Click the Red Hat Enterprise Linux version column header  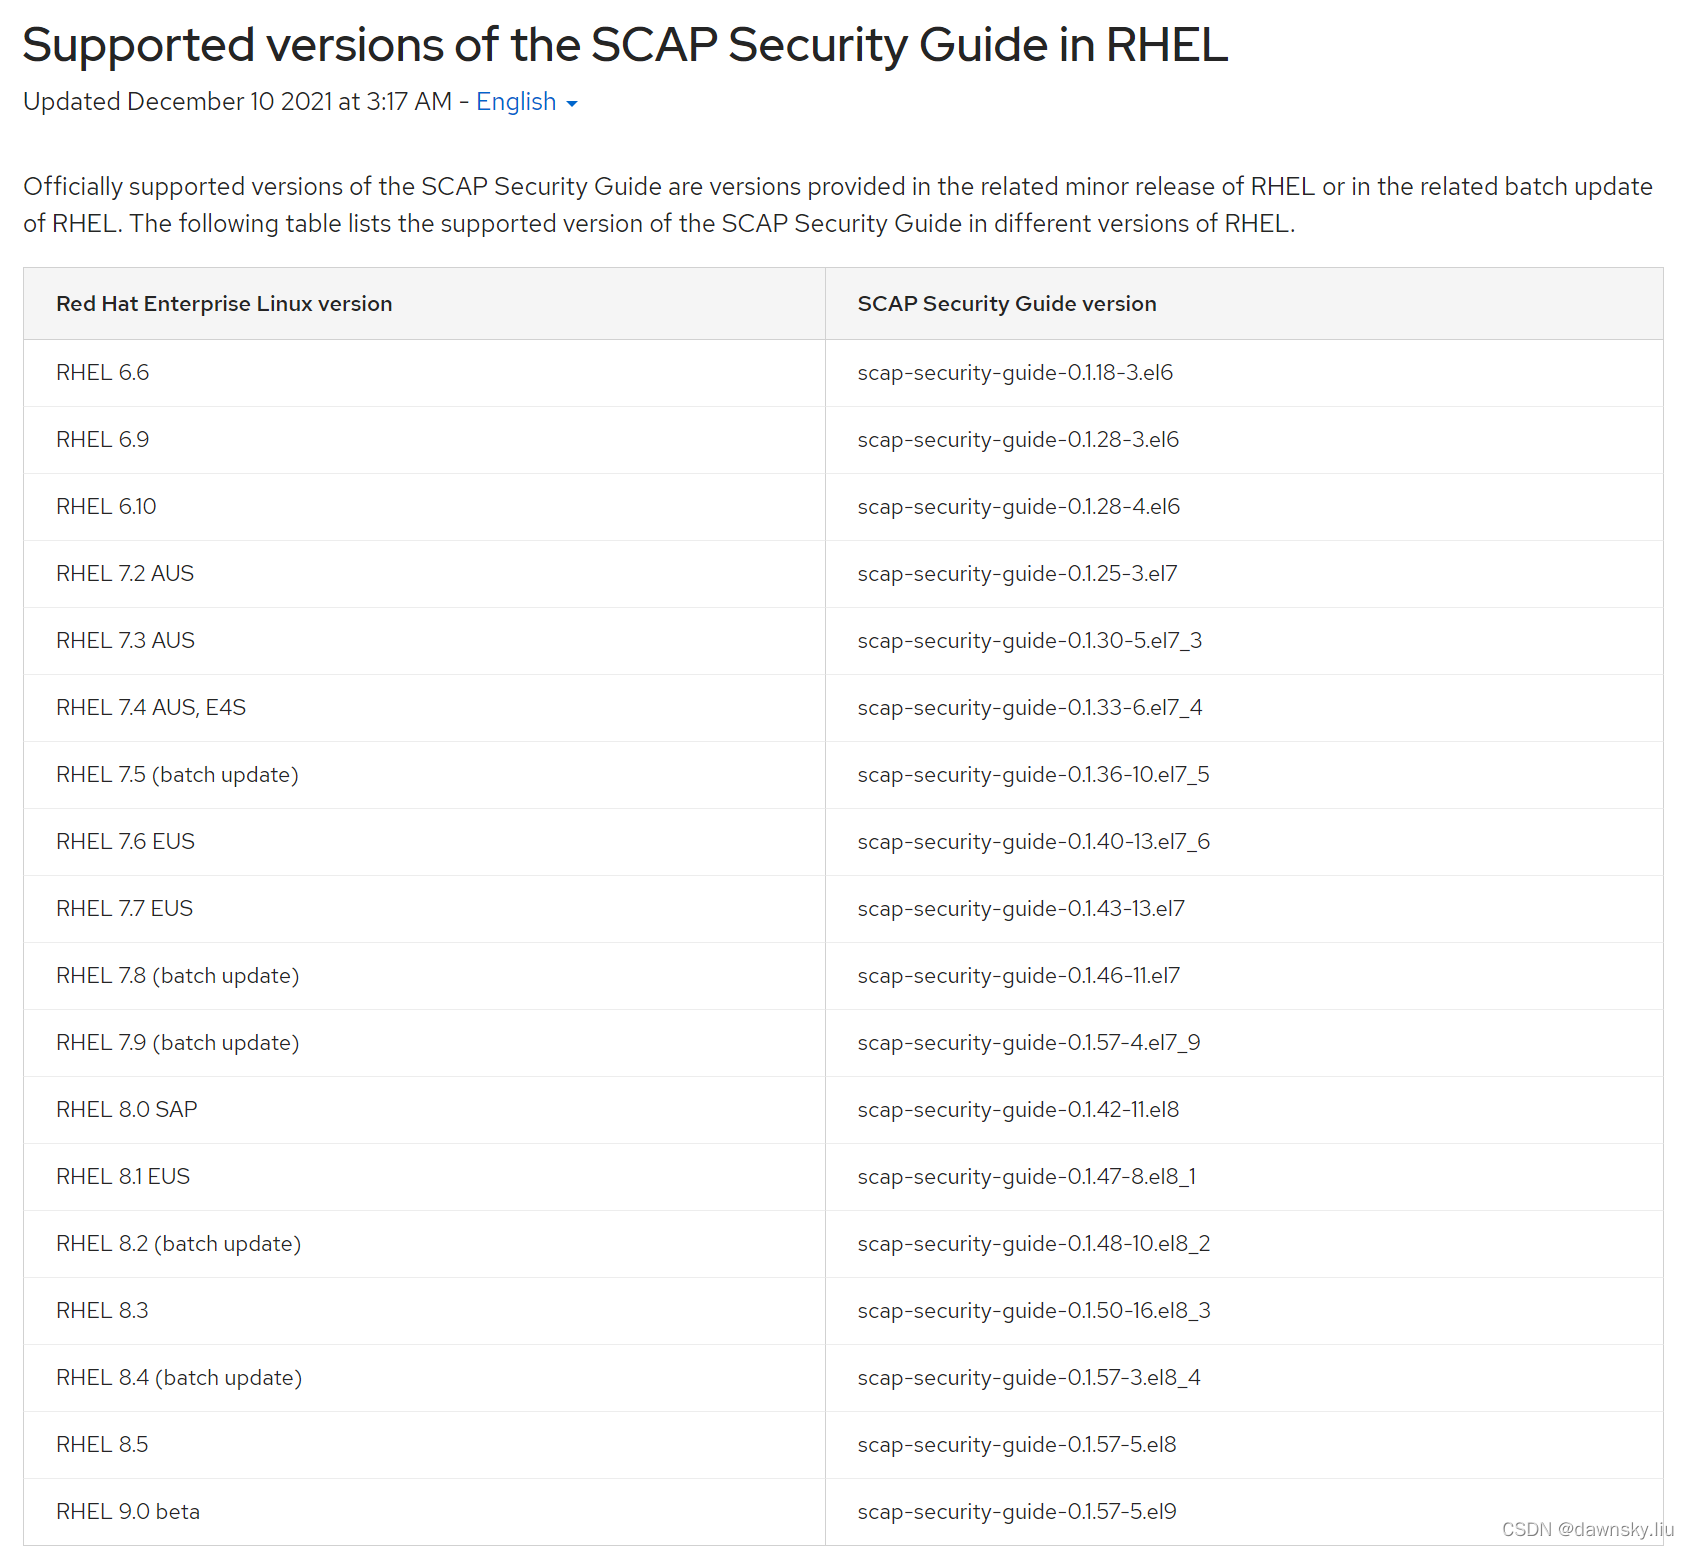click(x=223, y=303)
